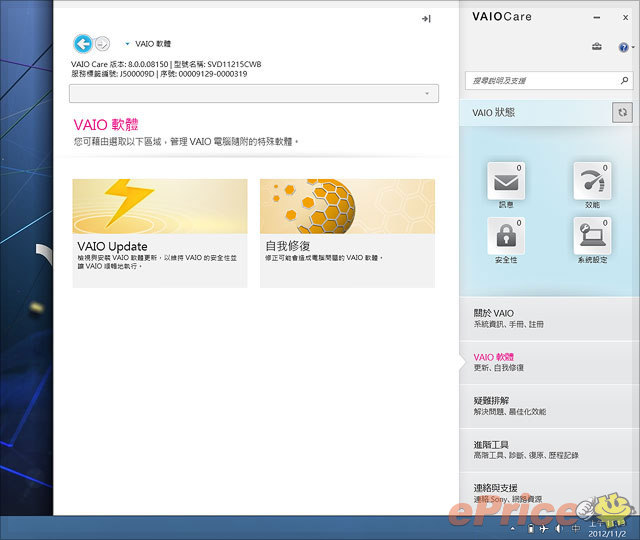Open the 自我修復 self-repair tile

click(x=347, y=233)
